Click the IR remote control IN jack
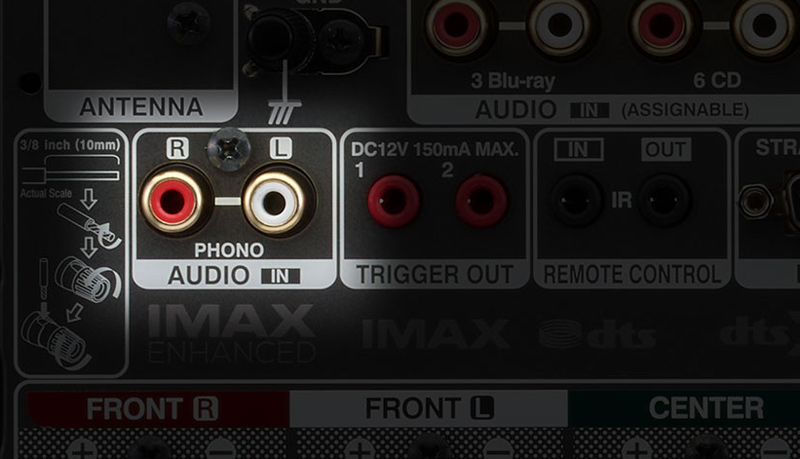This screenshot has width=800, height=459. click(x=577, y=200)
